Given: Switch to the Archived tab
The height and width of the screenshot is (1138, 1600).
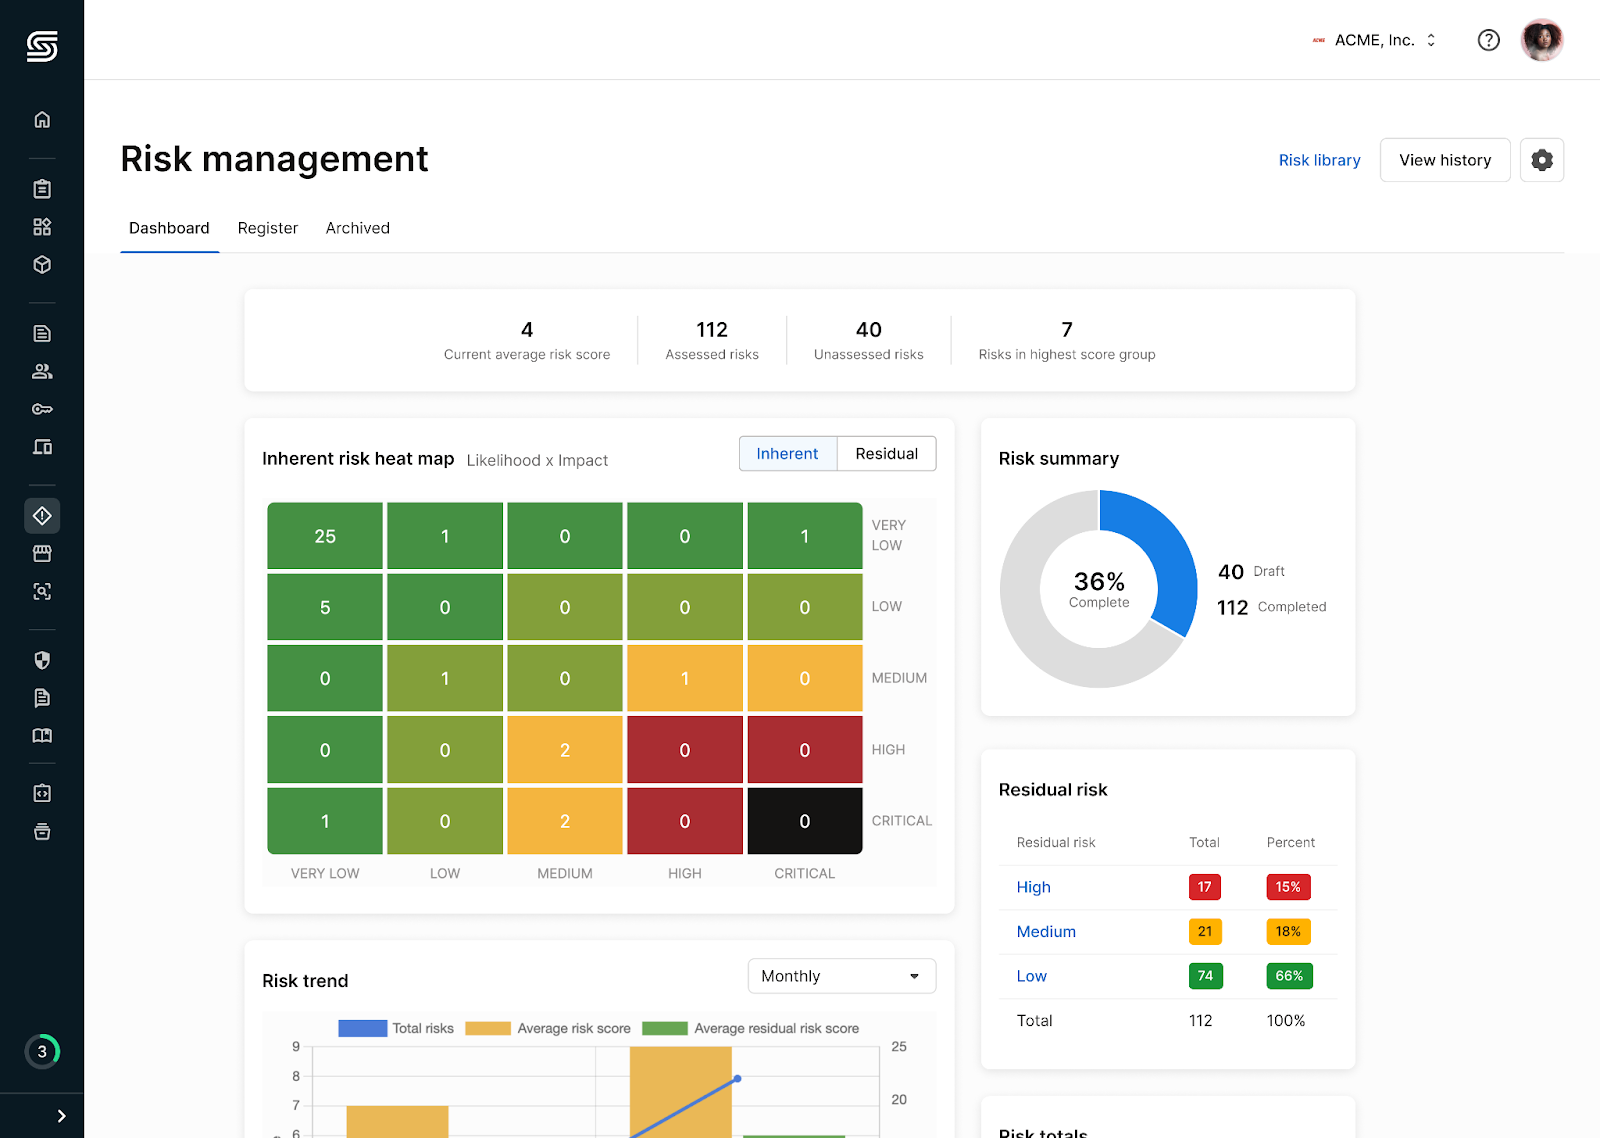Looking at the screenshot, I should point(357,228).
